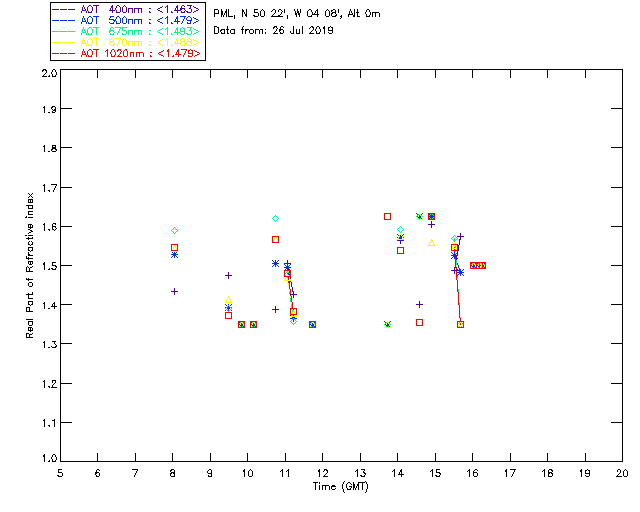Click the y-axis tick label 1.2
Screen dimensions: 640x512
49,384
